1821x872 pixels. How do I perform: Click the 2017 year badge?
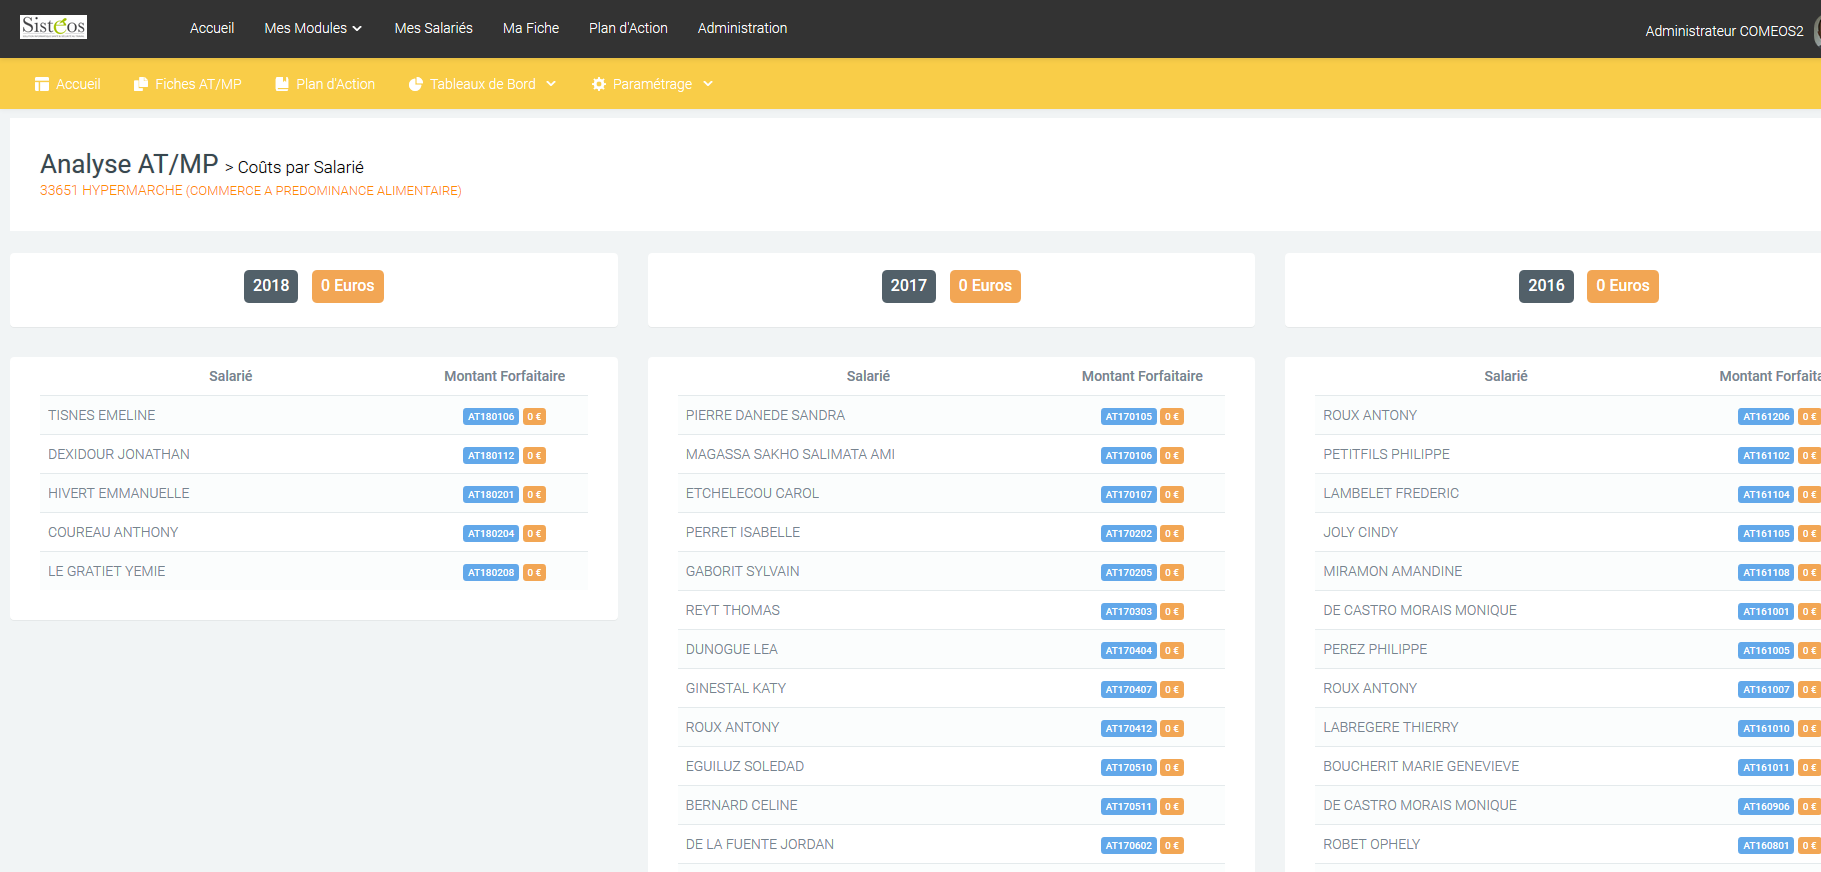click(x=909, y=286)
